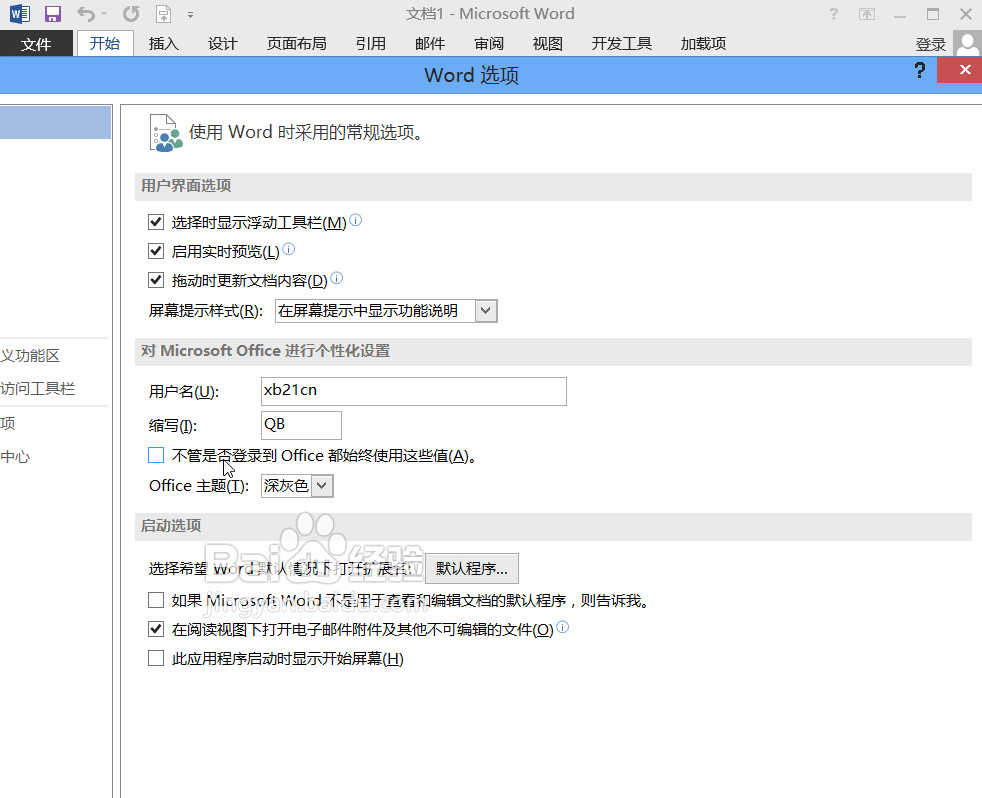Show info icon next to 拖动时更新文档内容

pos(336,278)
